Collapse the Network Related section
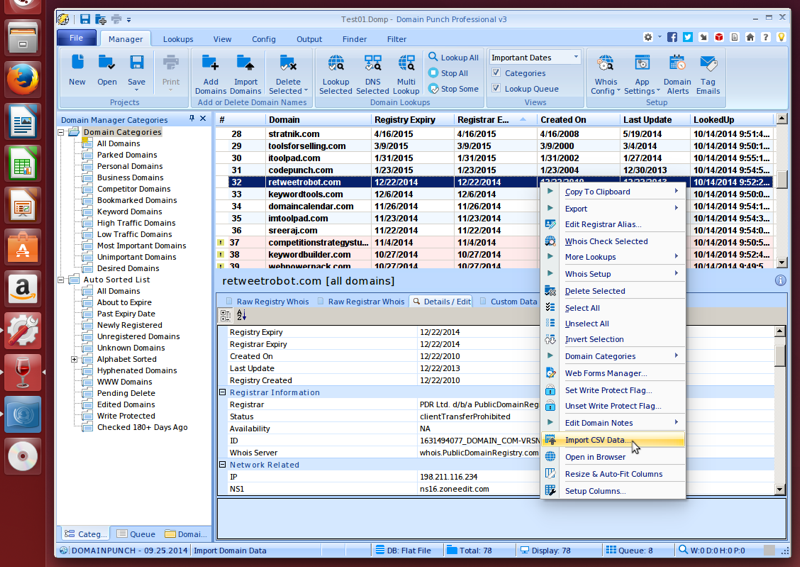 tap(222, 464)
